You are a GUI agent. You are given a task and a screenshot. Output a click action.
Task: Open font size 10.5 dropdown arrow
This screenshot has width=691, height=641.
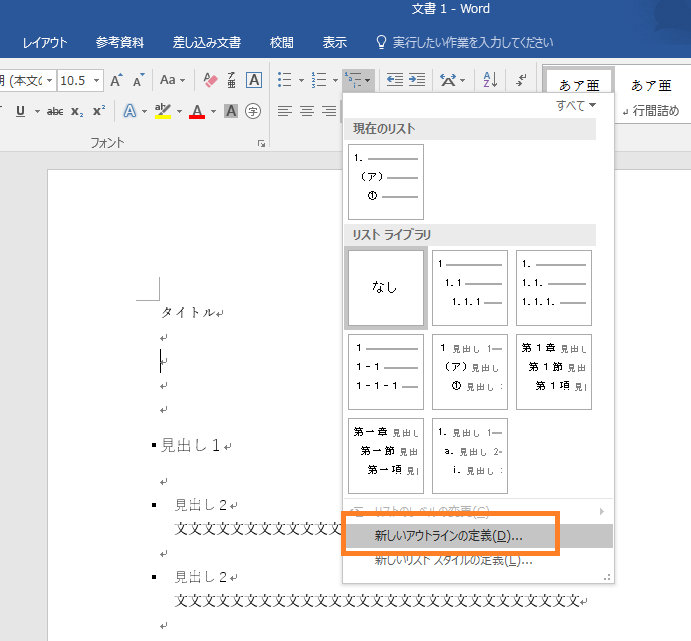96,80
